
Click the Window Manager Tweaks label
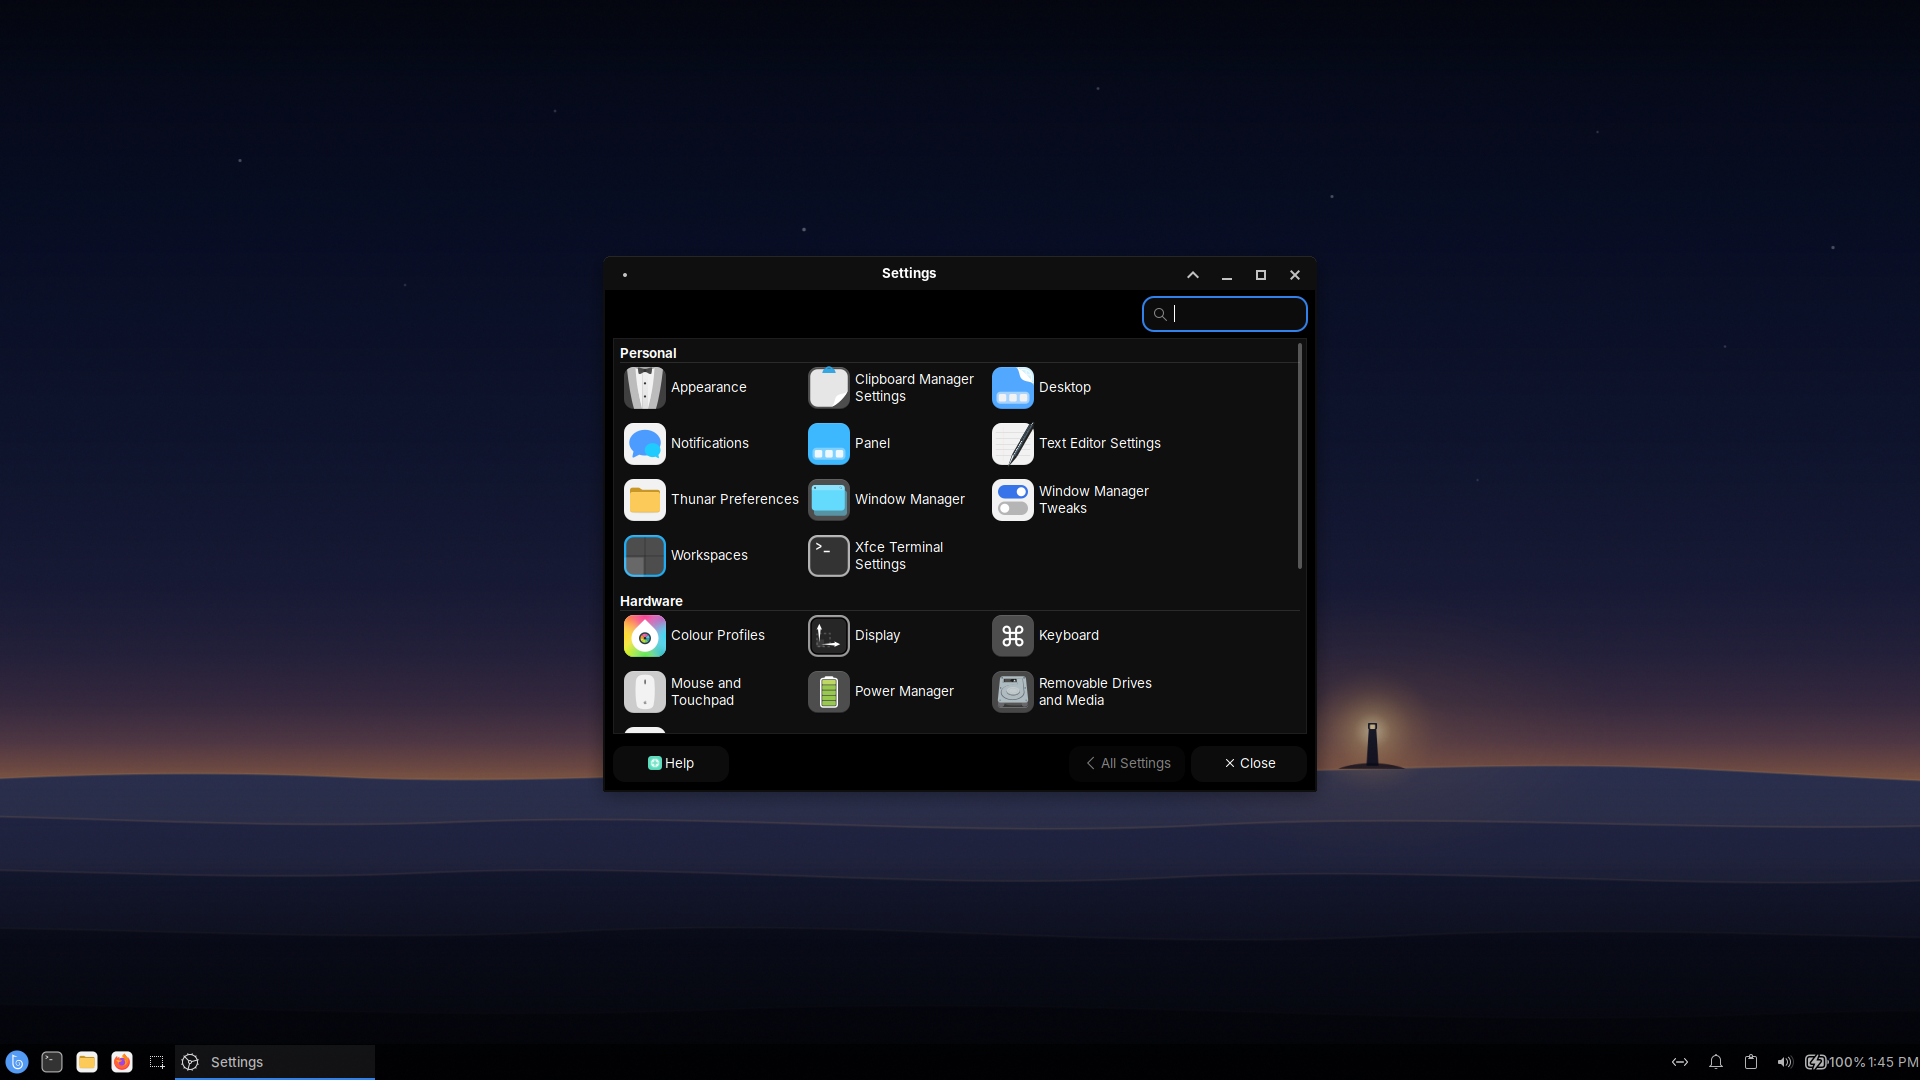(x=1093, y=500)
